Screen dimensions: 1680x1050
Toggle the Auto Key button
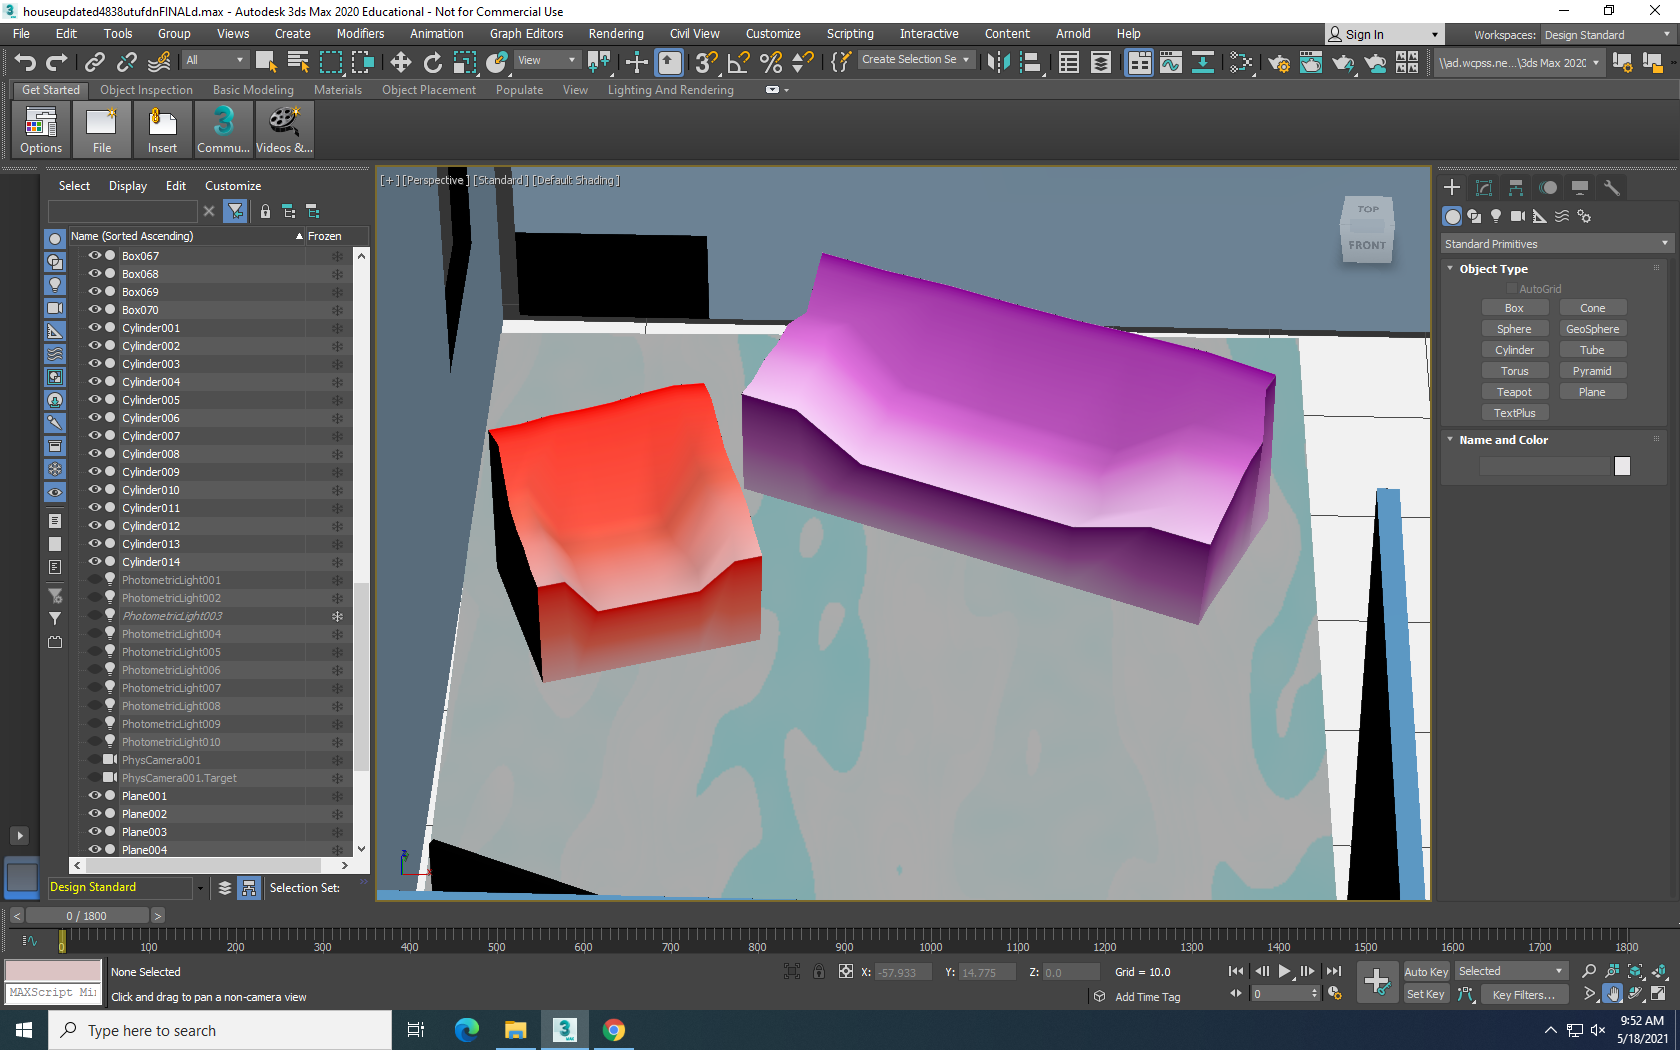click(1426, 972)
